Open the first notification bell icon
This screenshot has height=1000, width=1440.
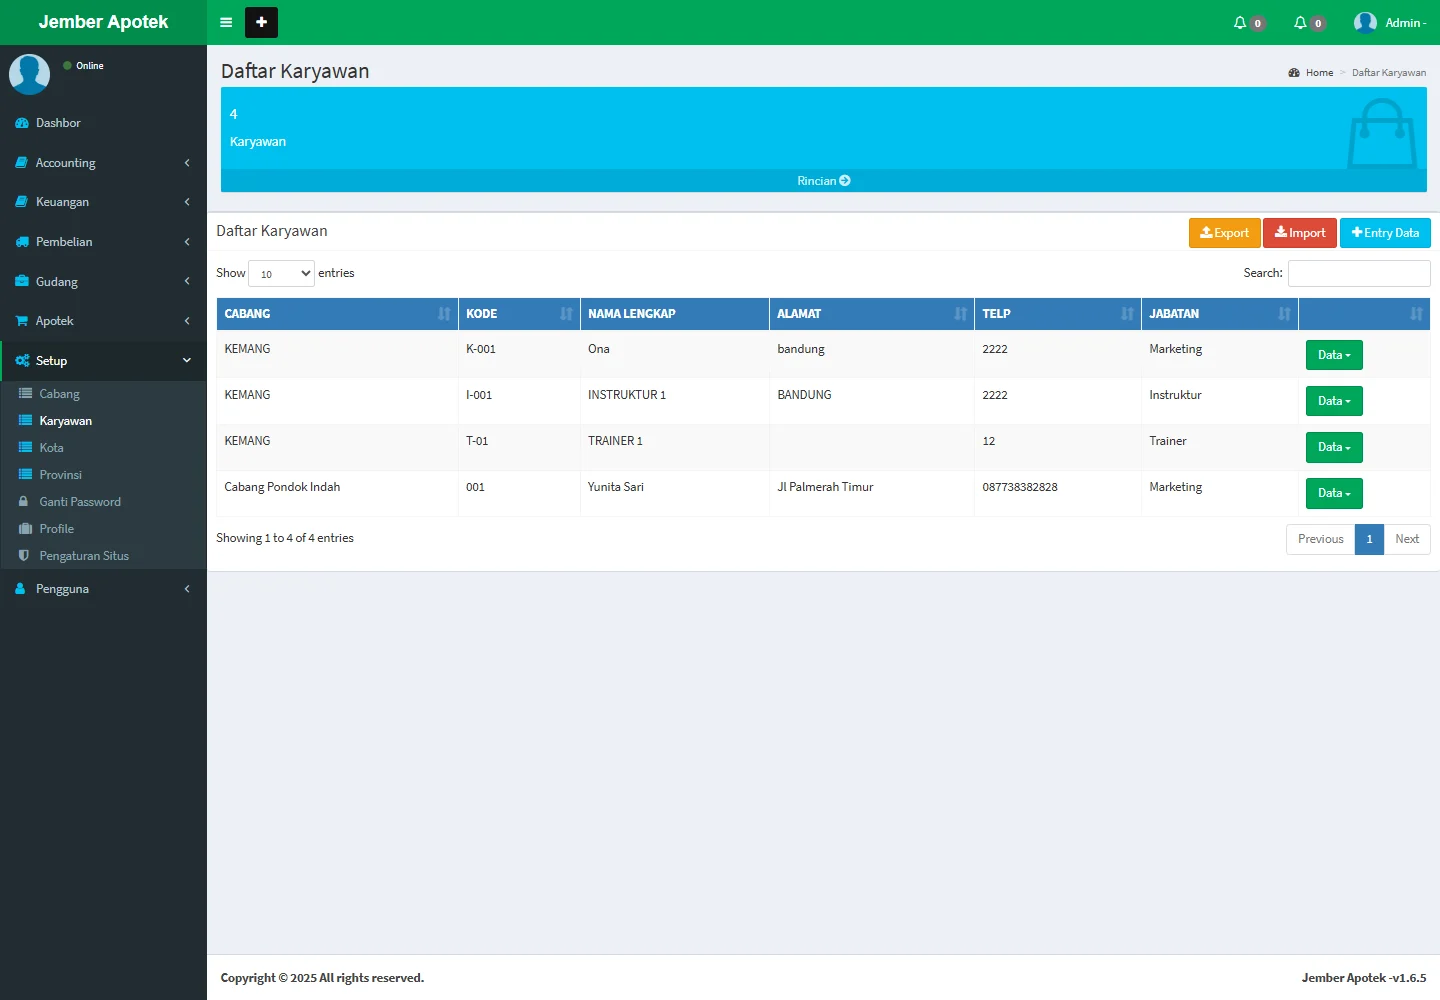[x=1240, y=23]
